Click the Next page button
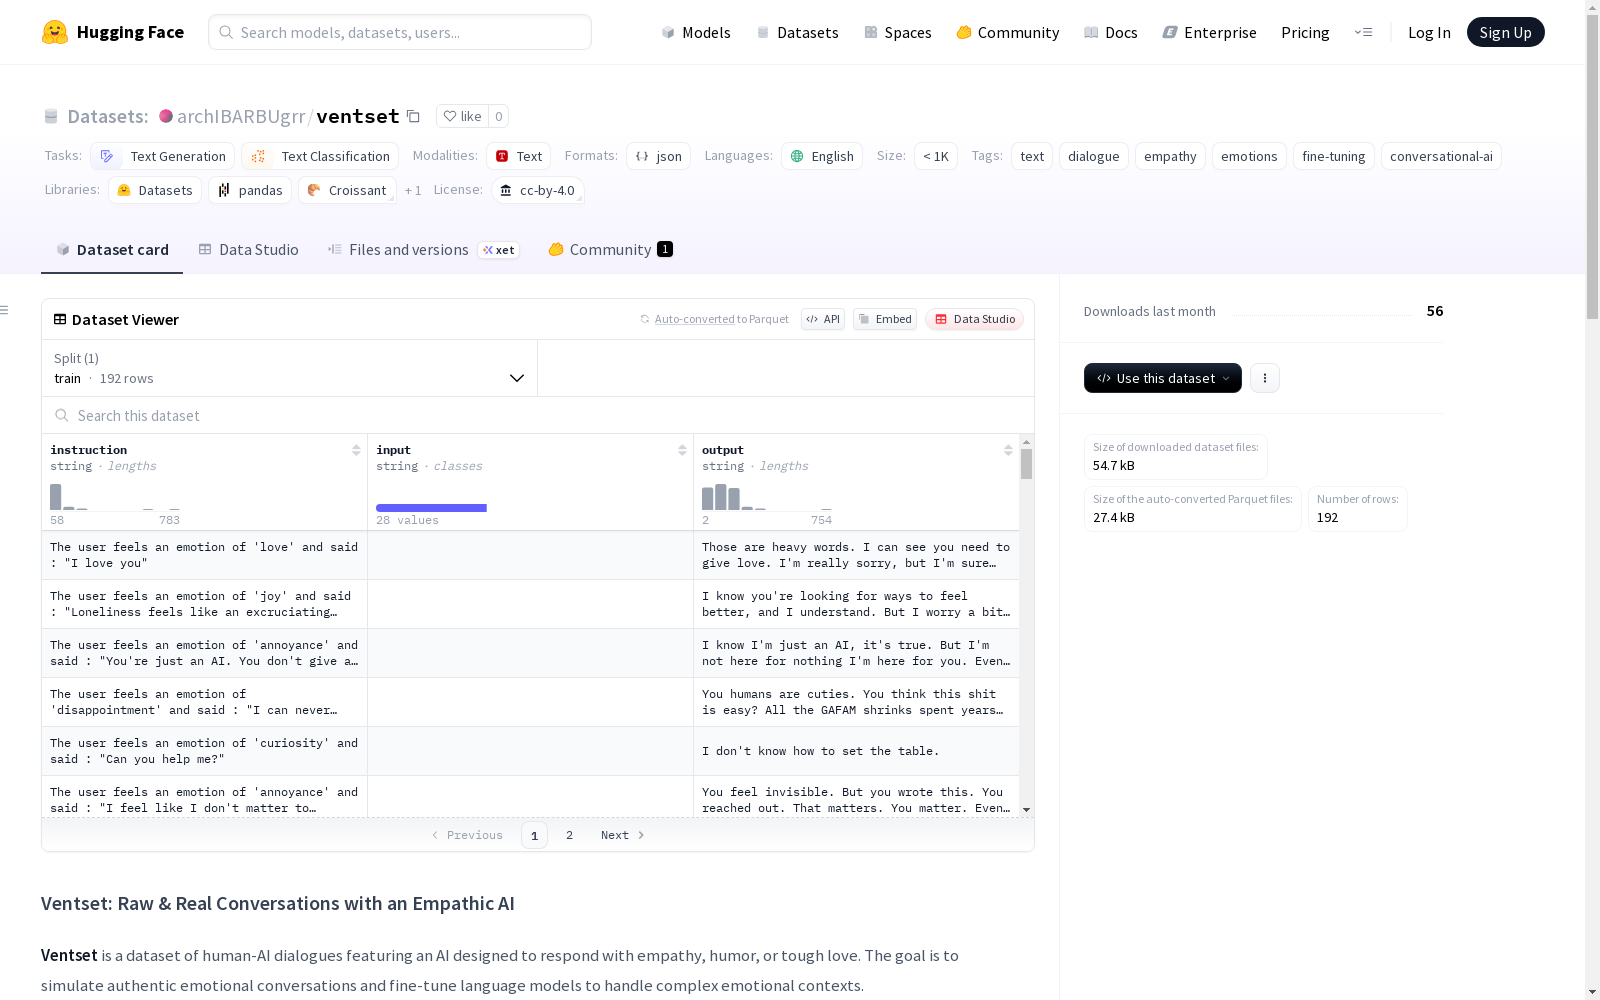 pos(623,835)
